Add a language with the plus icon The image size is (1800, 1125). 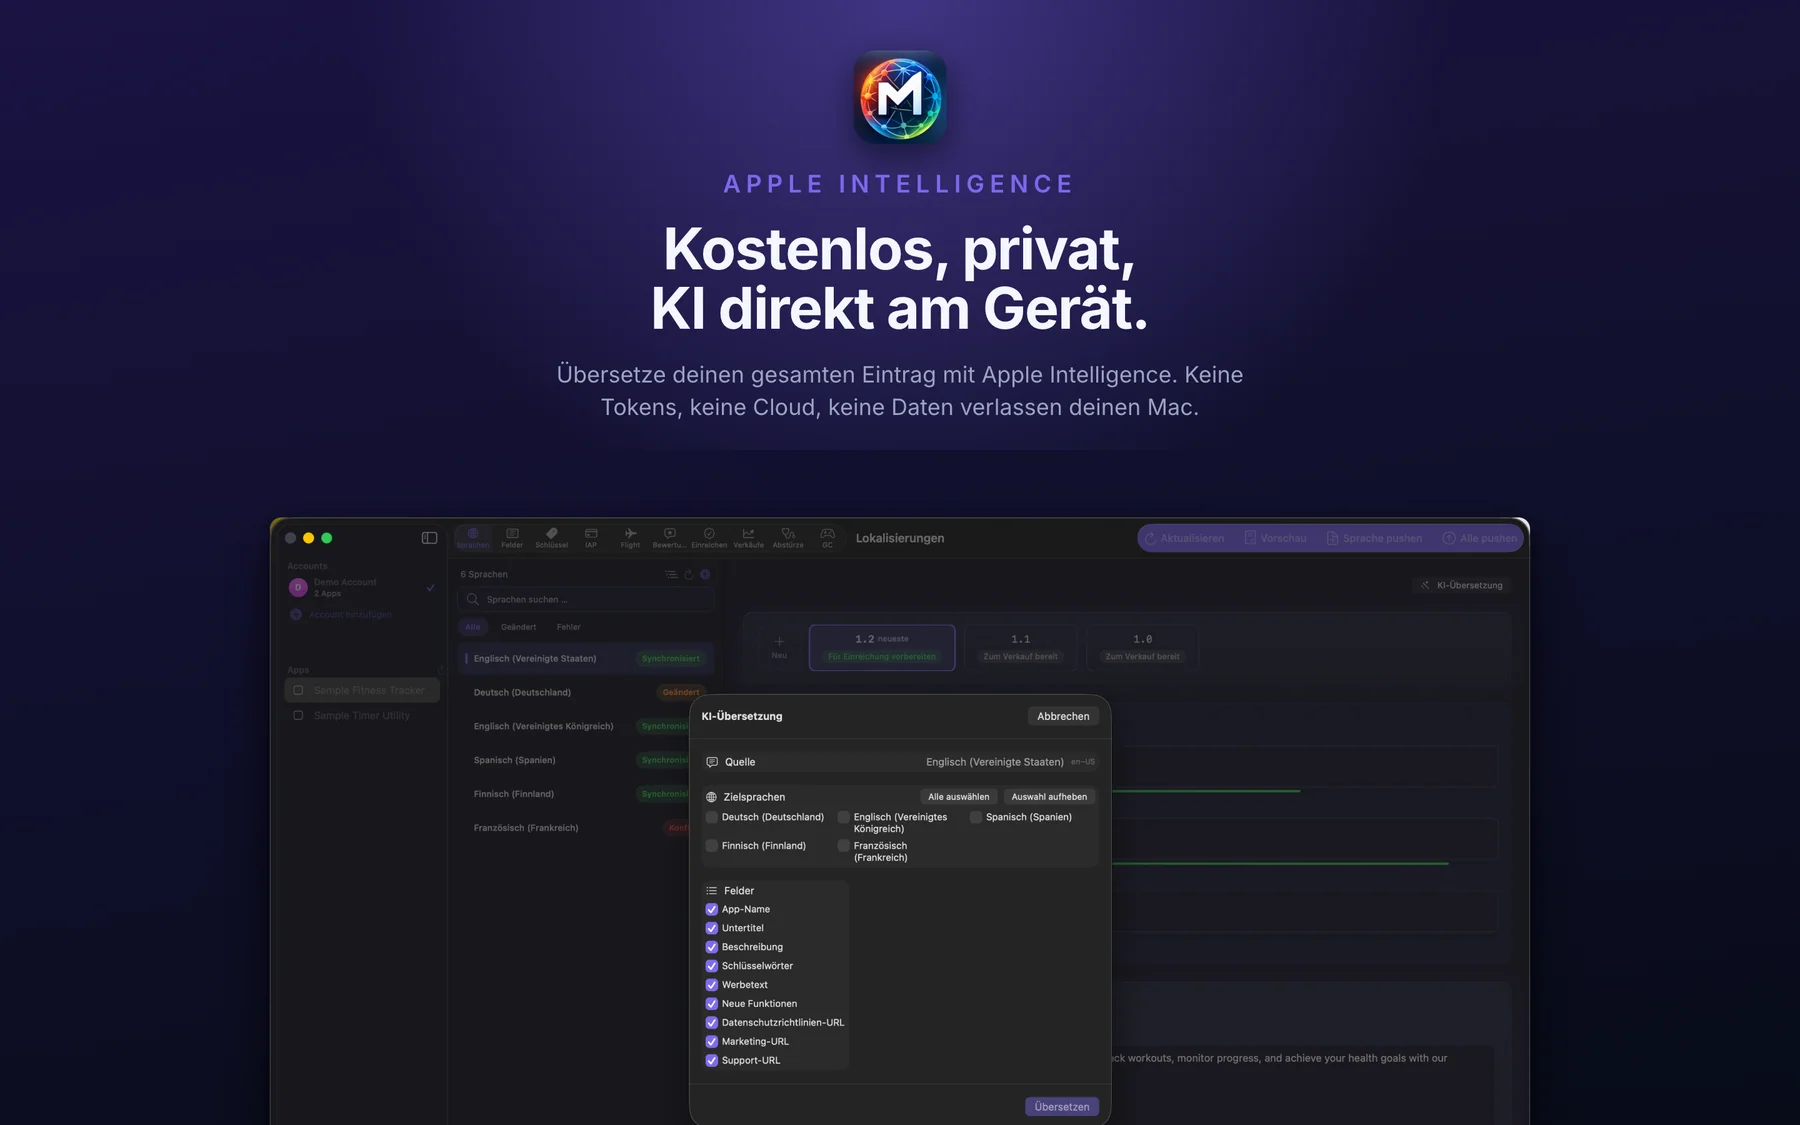[x=705, y=574]
